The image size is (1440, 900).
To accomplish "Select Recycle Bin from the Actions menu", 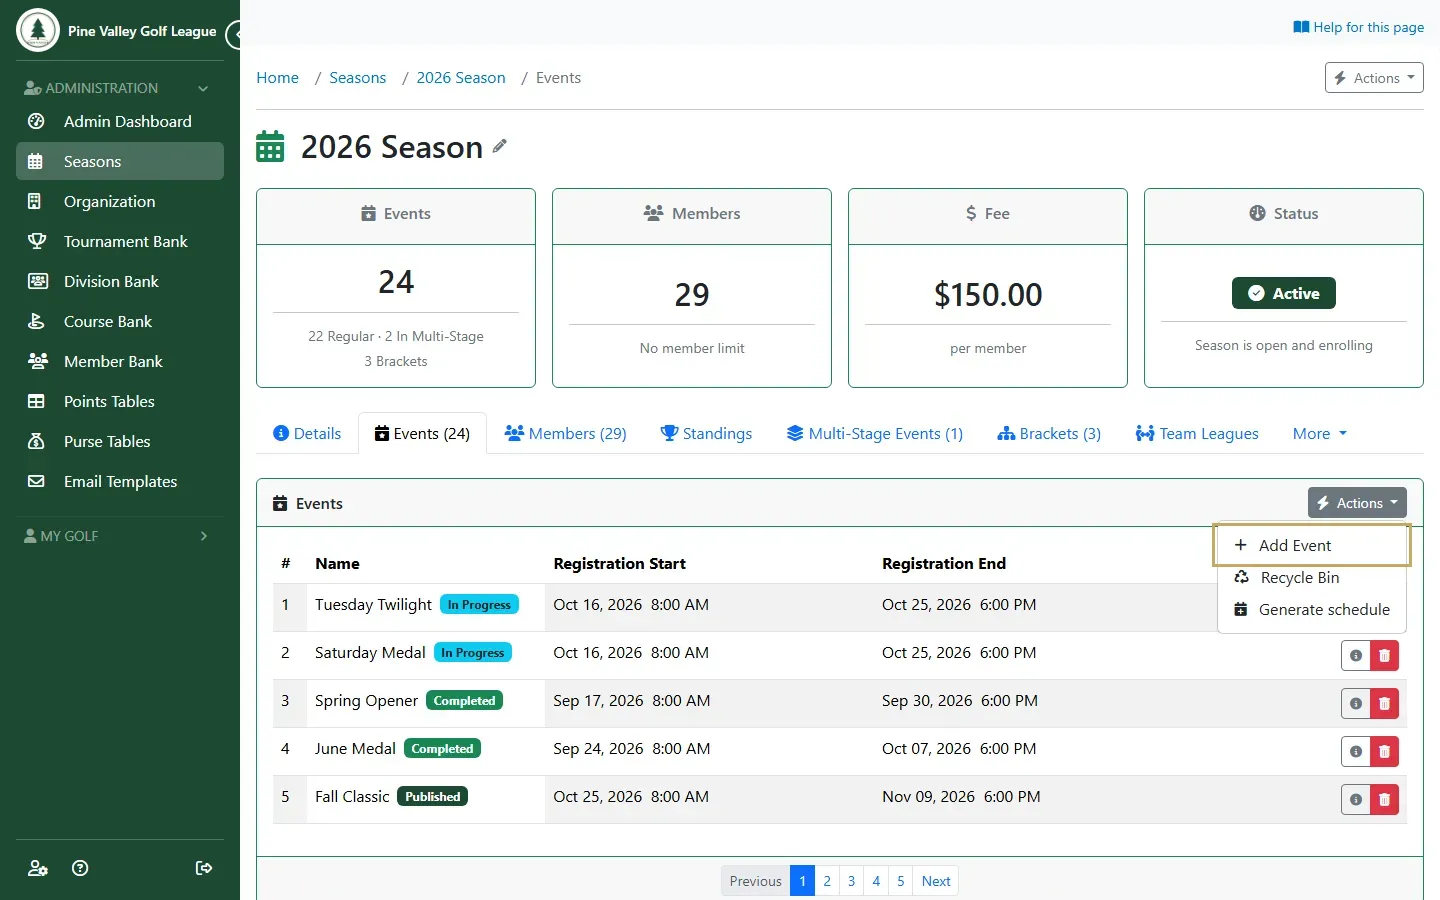I will (1312, 577).
